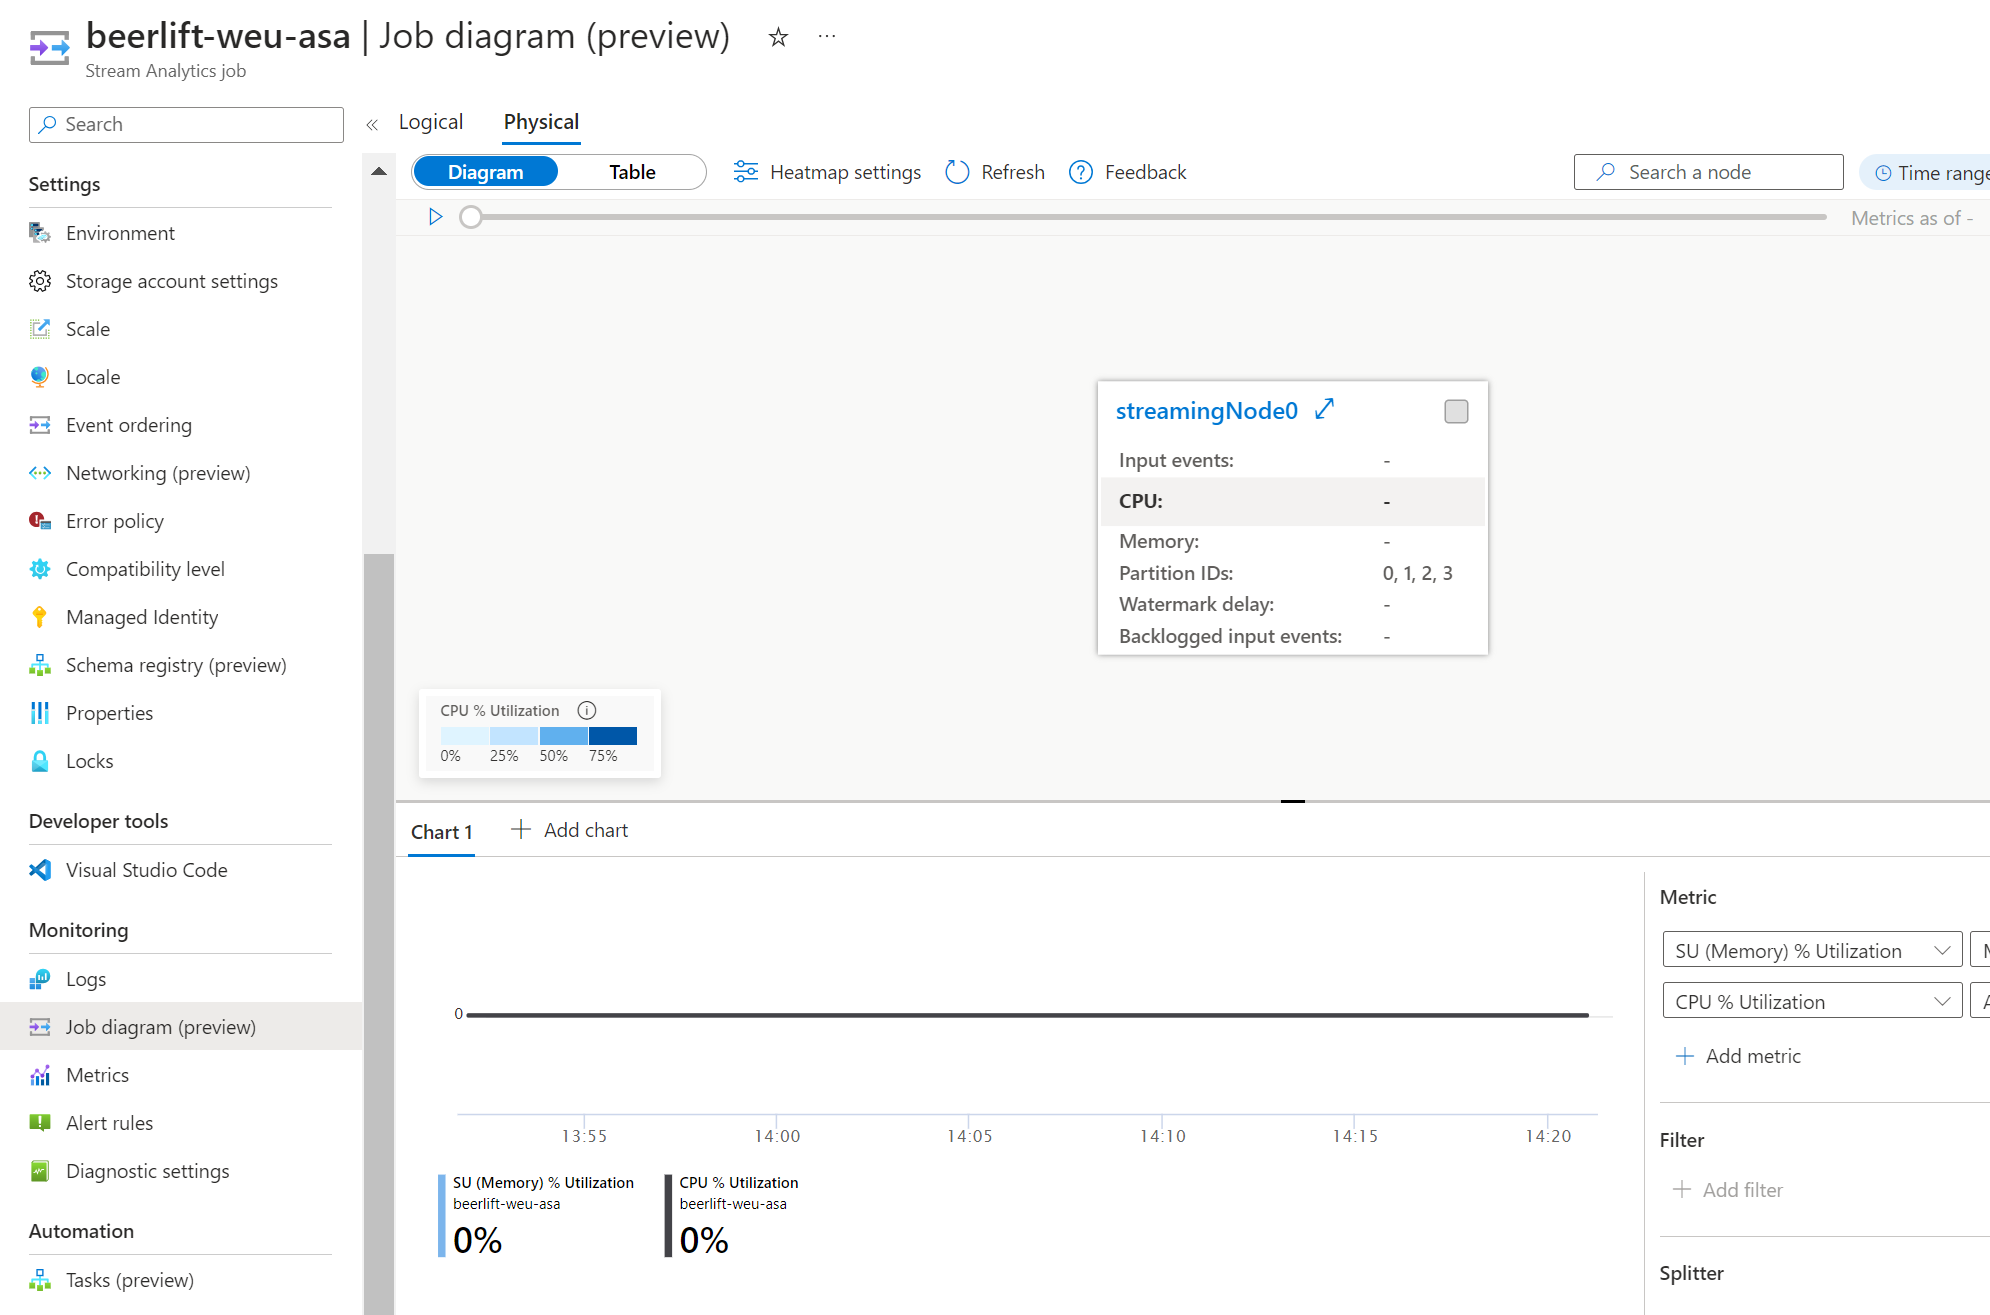Screen dimensions: 1990x1315
Task: Switch to Table view toggle
Action: tap(632, 172)
